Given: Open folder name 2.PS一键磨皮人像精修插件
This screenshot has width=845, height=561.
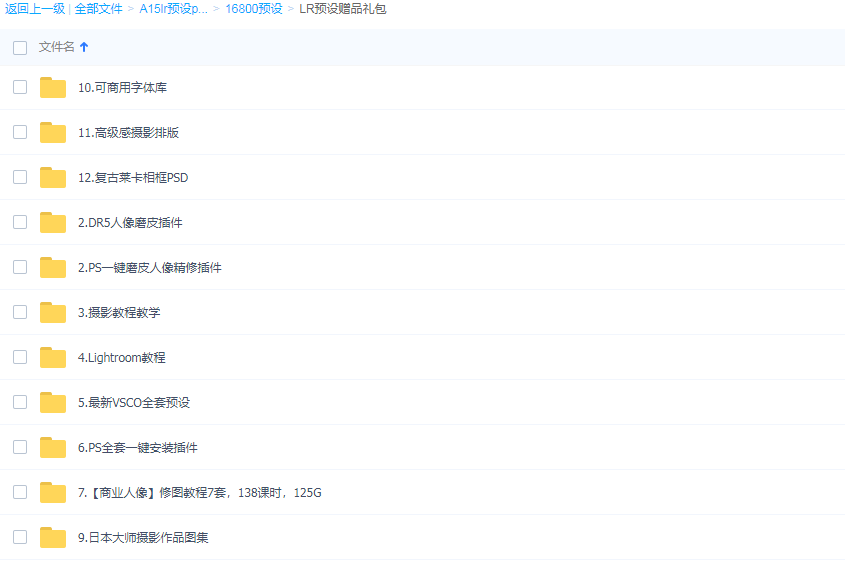Looking at the screenshot, I should pyautogui.click(x=150, y=267).
